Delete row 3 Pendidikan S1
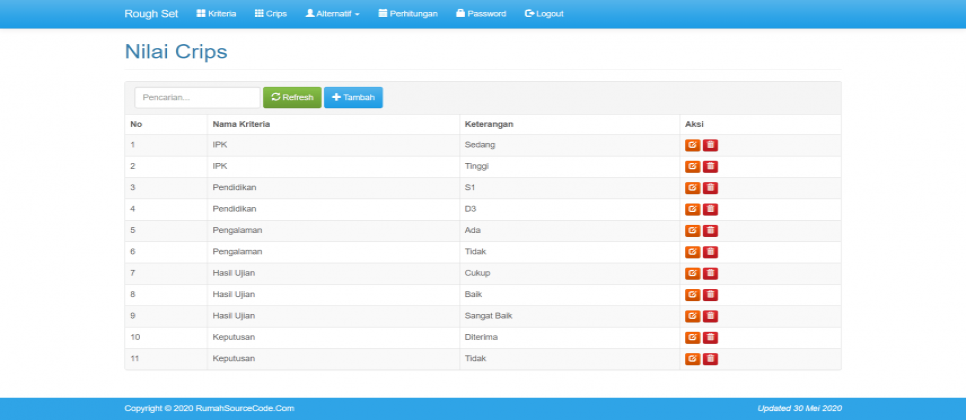 710,188
